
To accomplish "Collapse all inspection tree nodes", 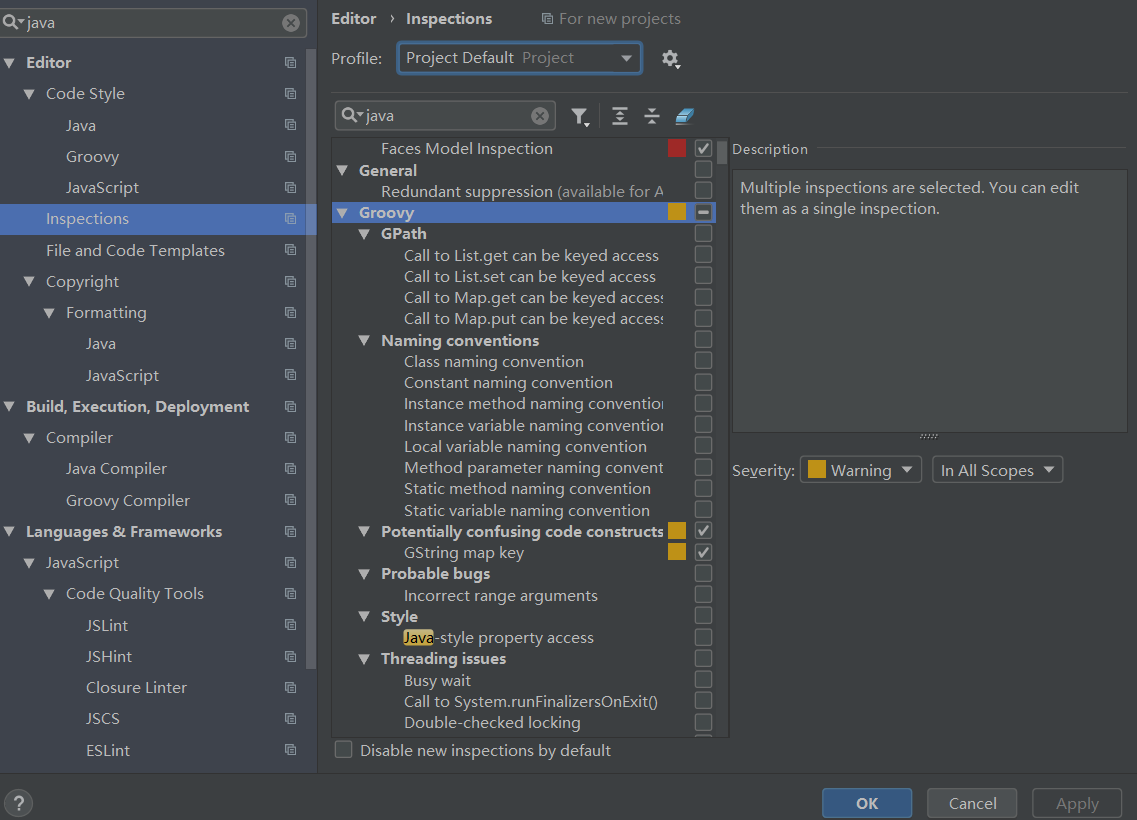I will pyautogui.click(x=652, y=116).
